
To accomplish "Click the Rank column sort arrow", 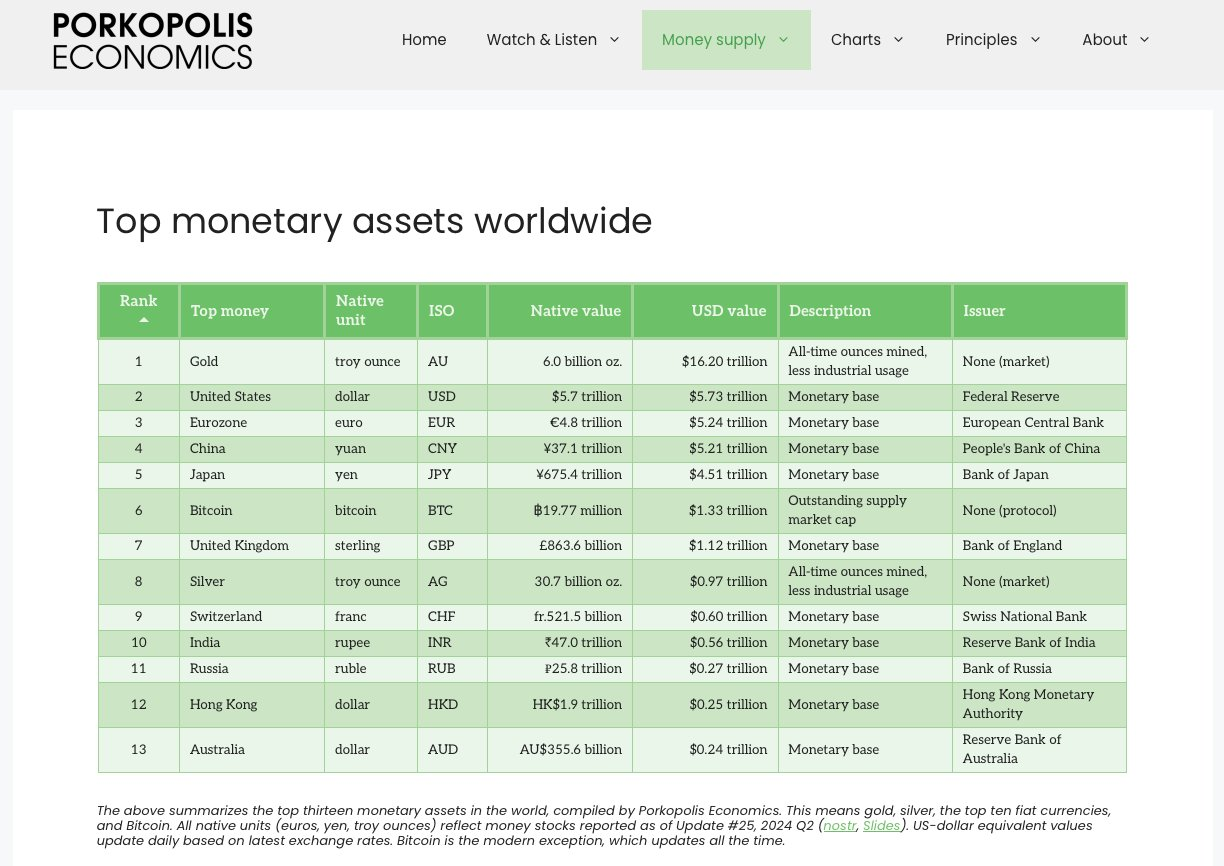I will [143, 320].
